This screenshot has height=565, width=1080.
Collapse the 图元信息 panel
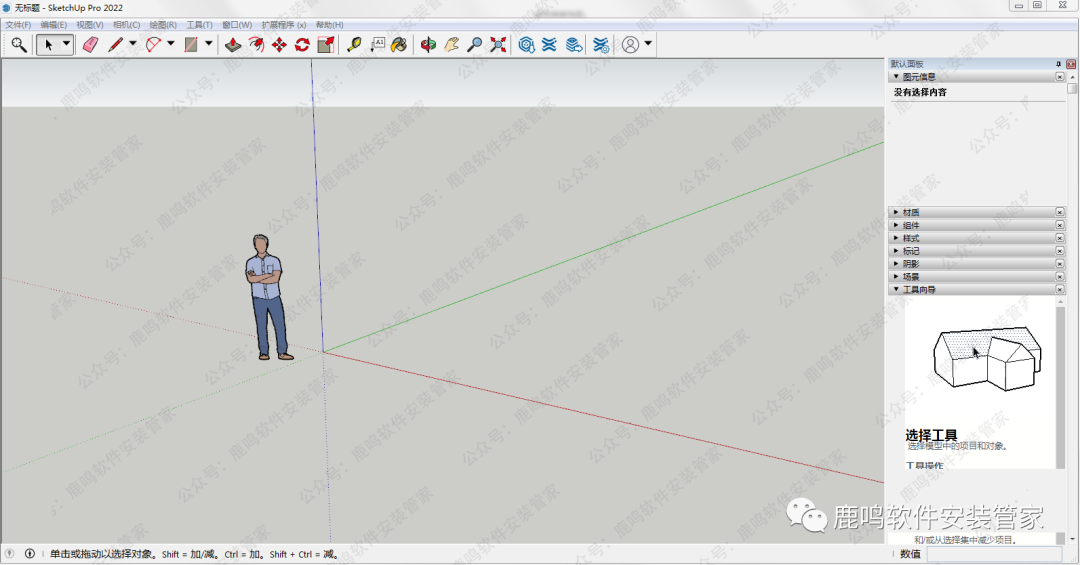pos(896,76)
